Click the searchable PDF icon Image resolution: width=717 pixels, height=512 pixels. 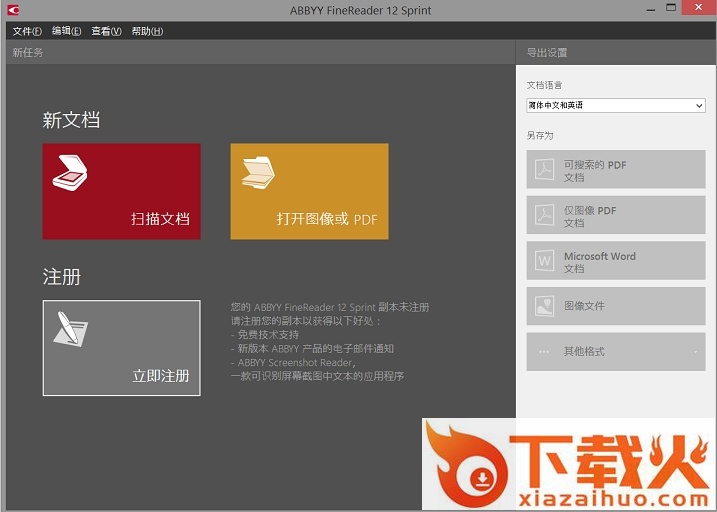(544, 170)
